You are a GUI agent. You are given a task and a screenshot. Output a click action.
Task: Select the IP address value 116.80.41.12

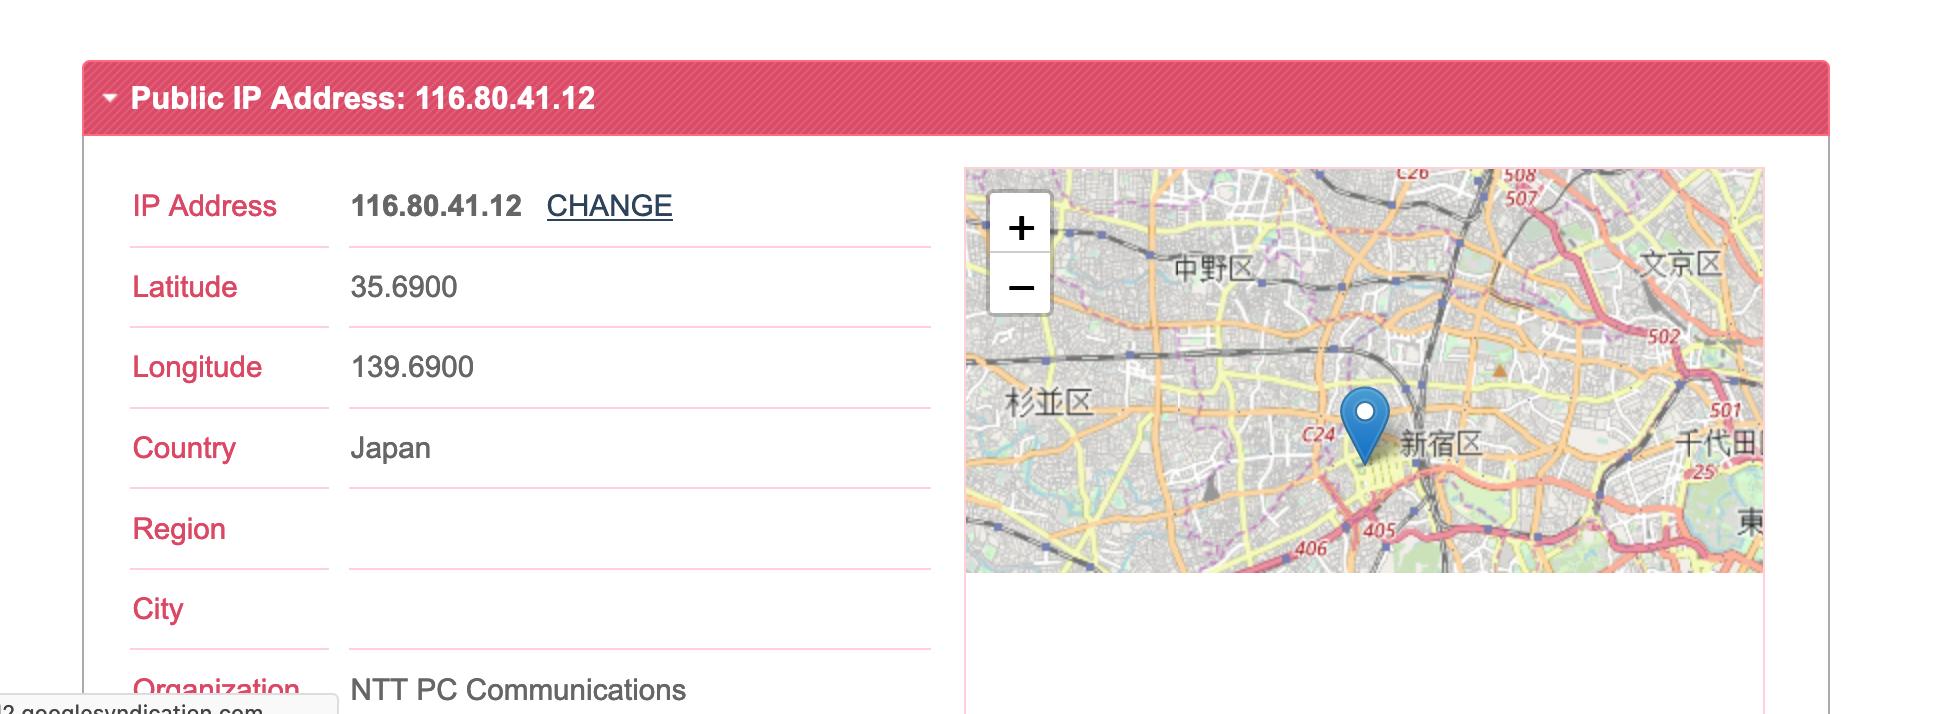coord(436,206)
